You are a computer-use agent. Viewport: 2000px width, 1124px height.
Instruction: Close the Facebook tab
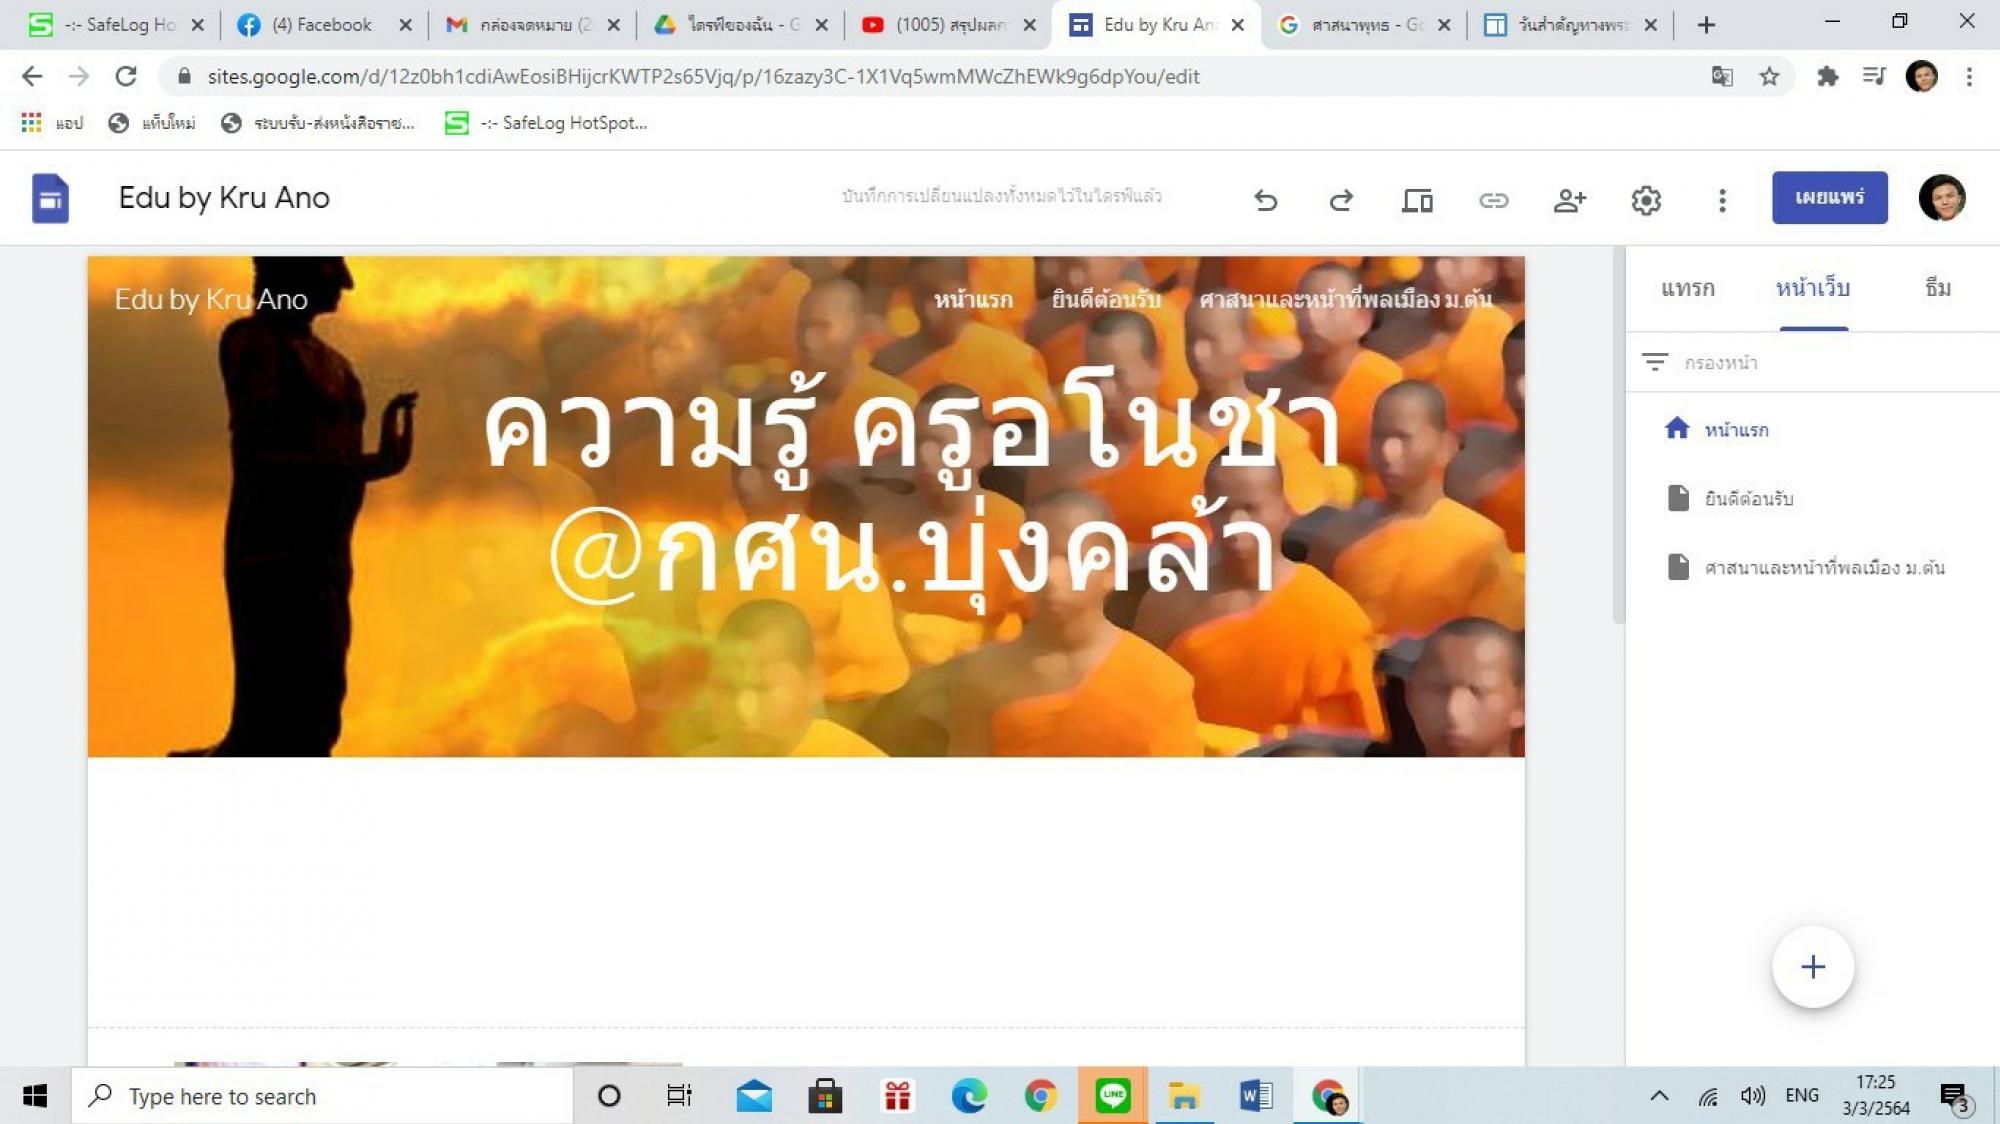tap(405, 25)
